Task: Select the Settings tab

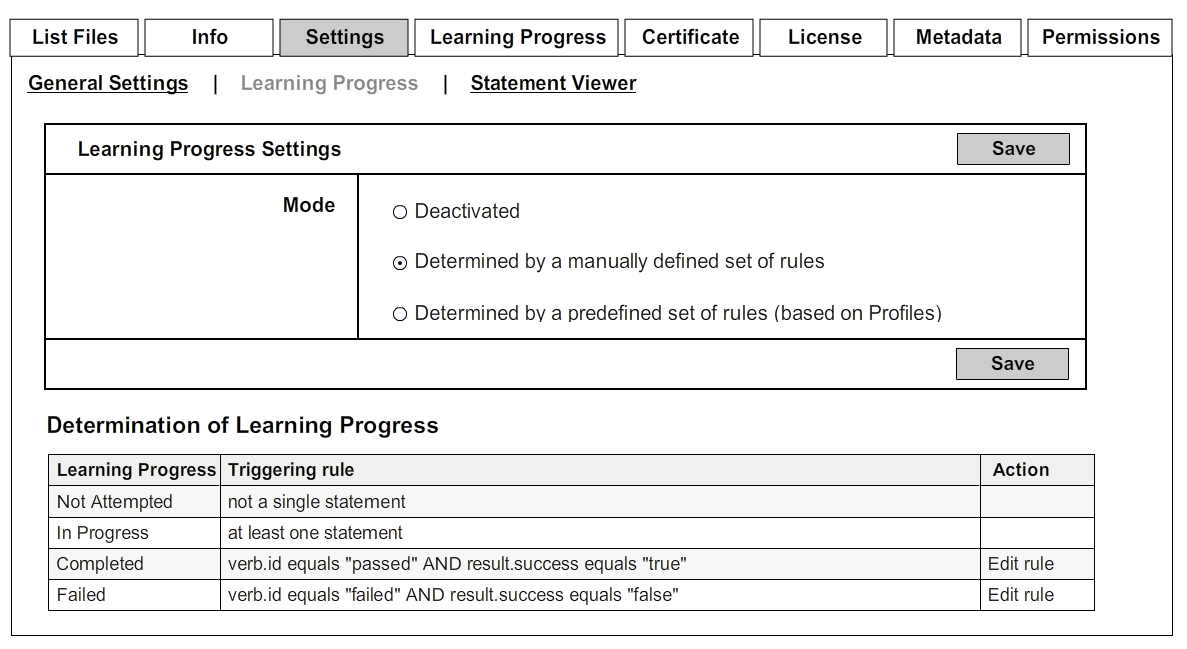Action: pyautogui.click(x=344, y=38)
